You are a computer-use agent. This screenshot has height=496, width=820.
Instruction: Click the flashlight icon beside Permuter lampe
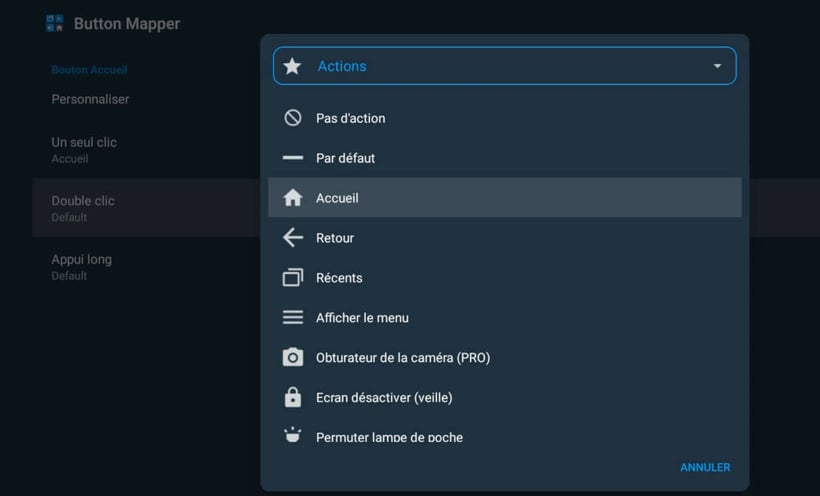(x=293, y=435)
